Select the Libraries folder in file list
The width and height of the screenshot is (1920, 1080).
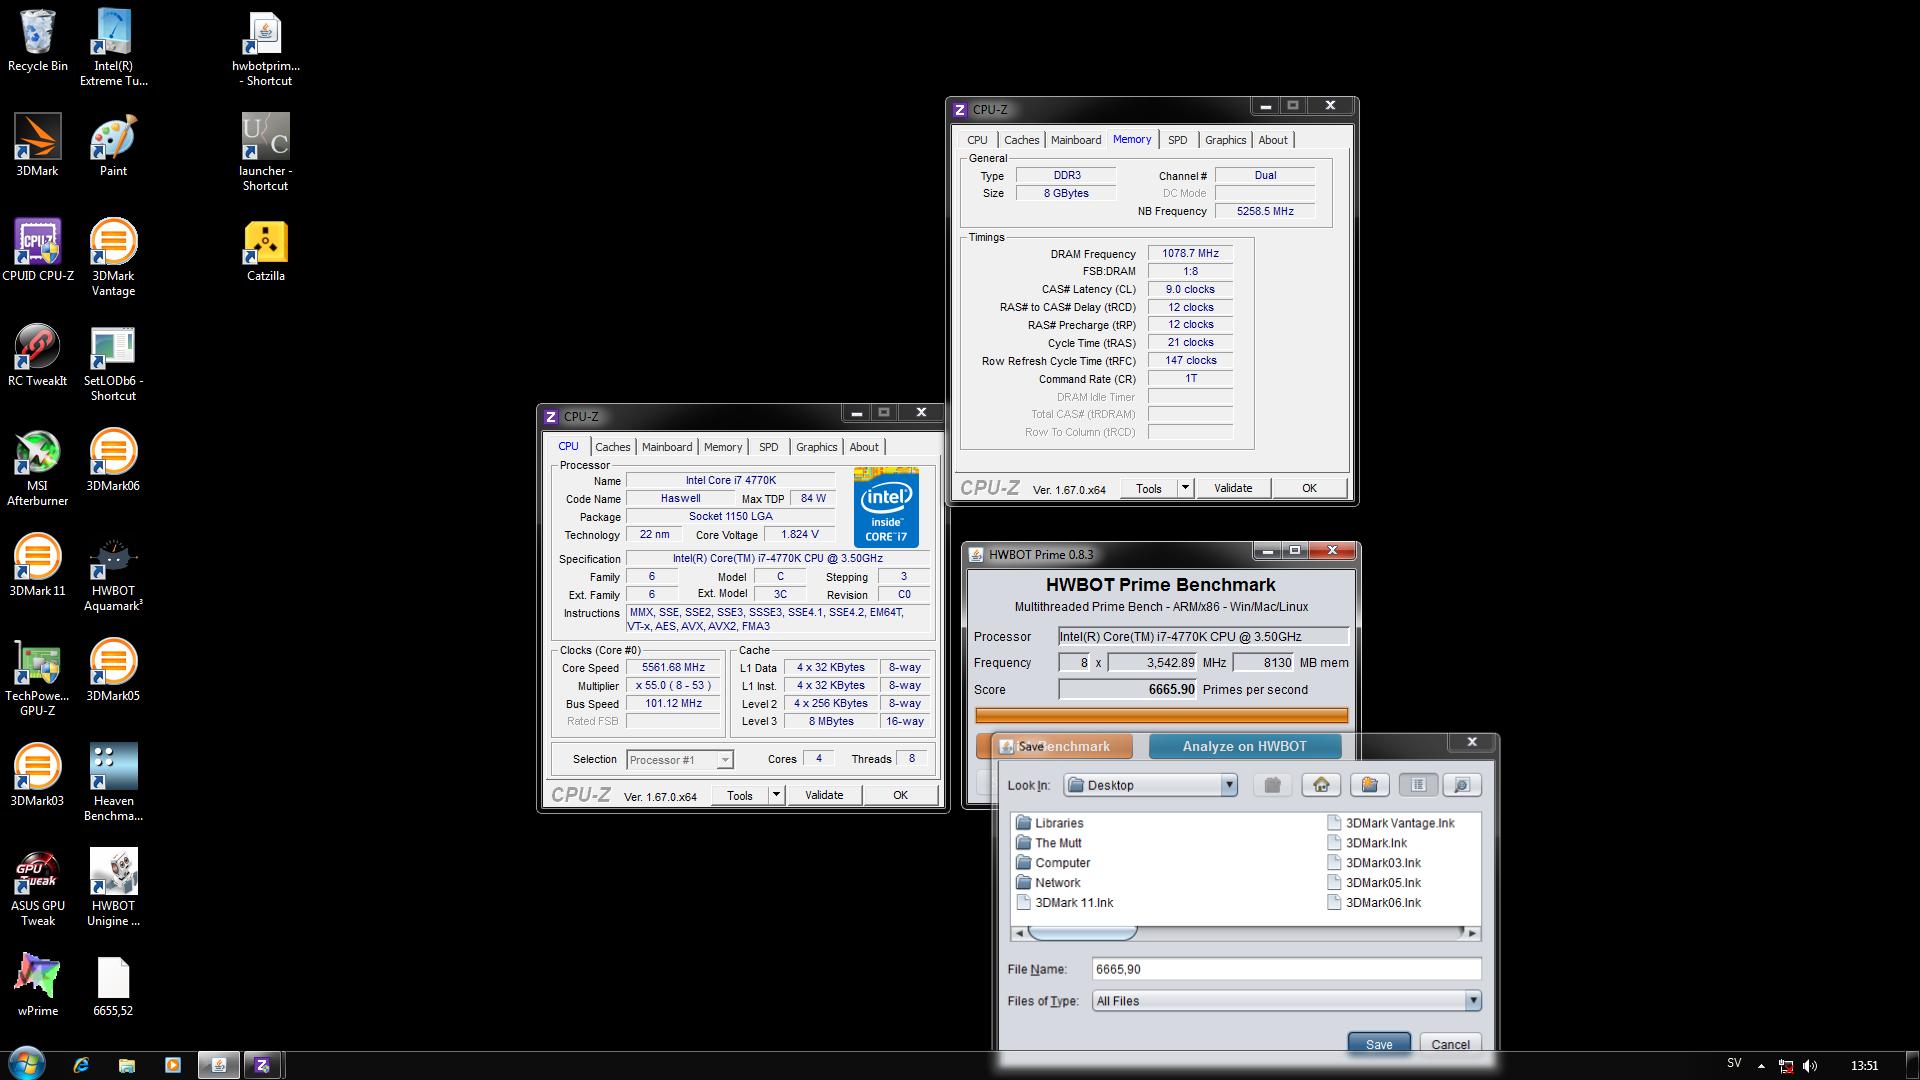click(x=1049, y=823)
